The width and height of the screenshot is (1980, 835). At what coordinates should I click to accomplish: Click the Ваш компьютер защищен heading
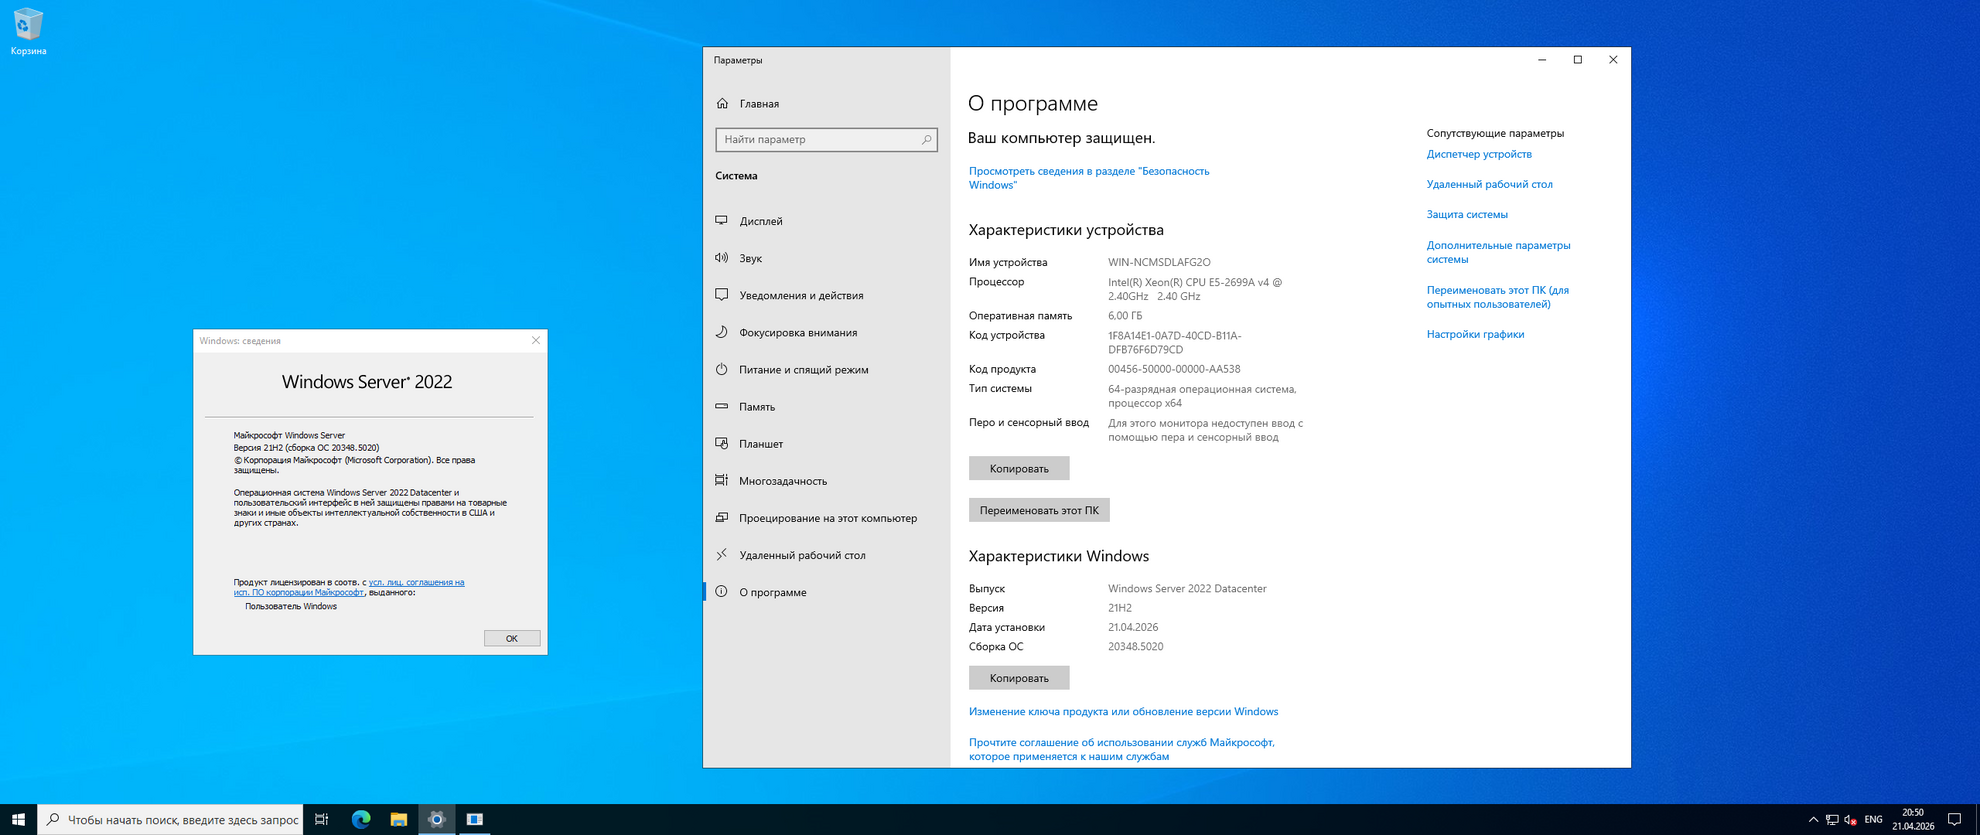point(1062,138)
